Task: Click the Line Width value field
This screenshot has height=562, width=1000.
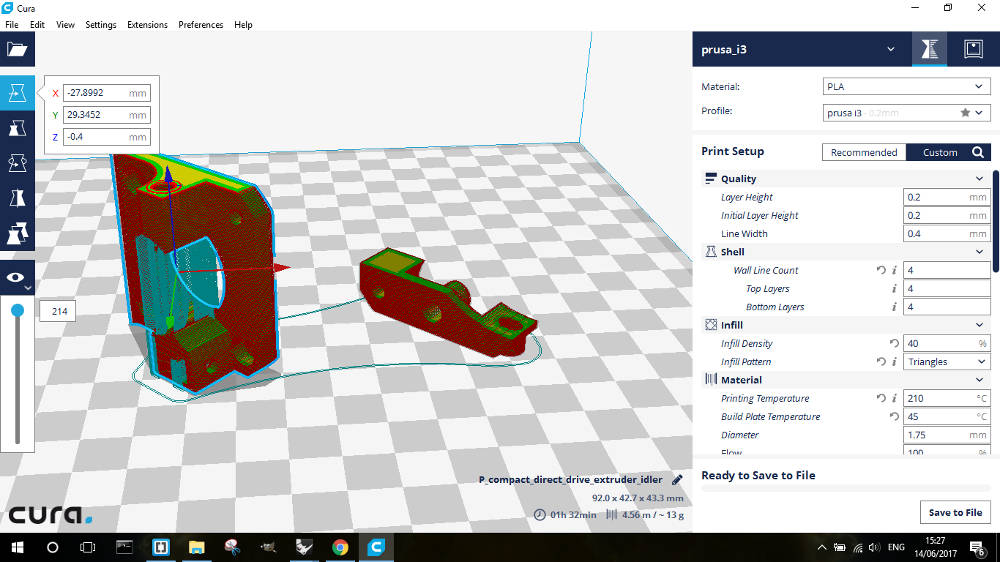Action: click(946, 233)
